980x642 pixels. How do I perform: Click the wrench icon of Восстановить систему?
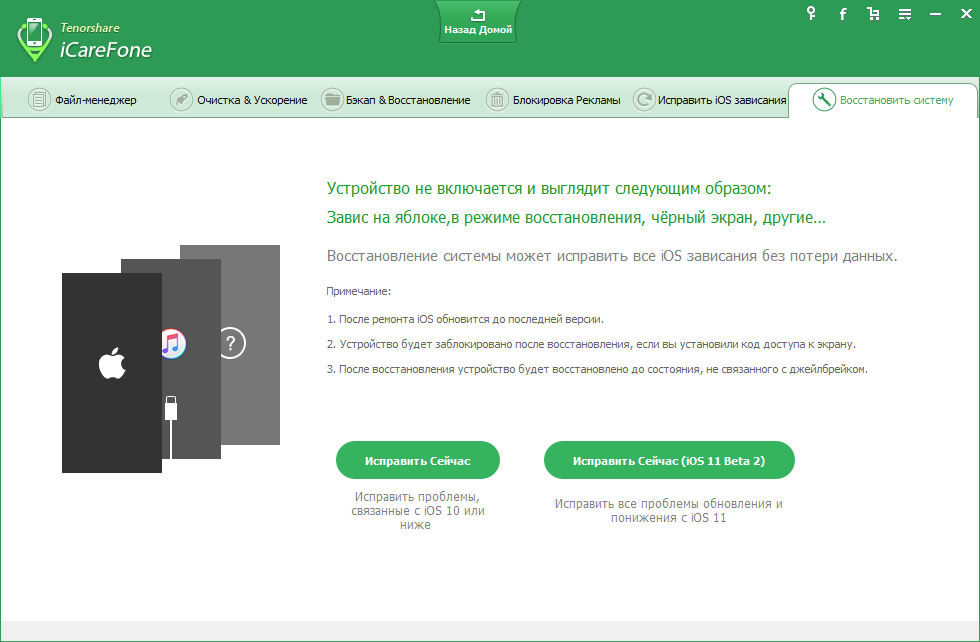click(x=824, y=99)
